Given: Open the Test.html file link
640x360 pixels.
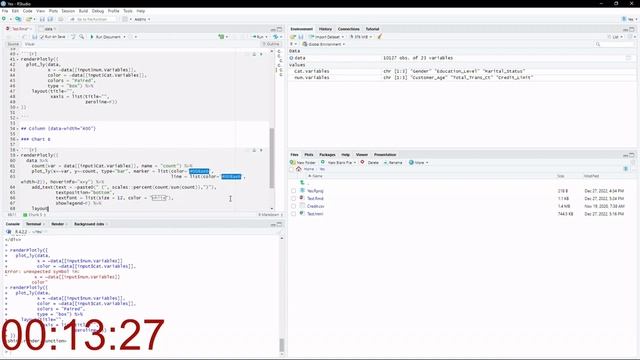Looking at the screenshot, I should tap(315, 214).
